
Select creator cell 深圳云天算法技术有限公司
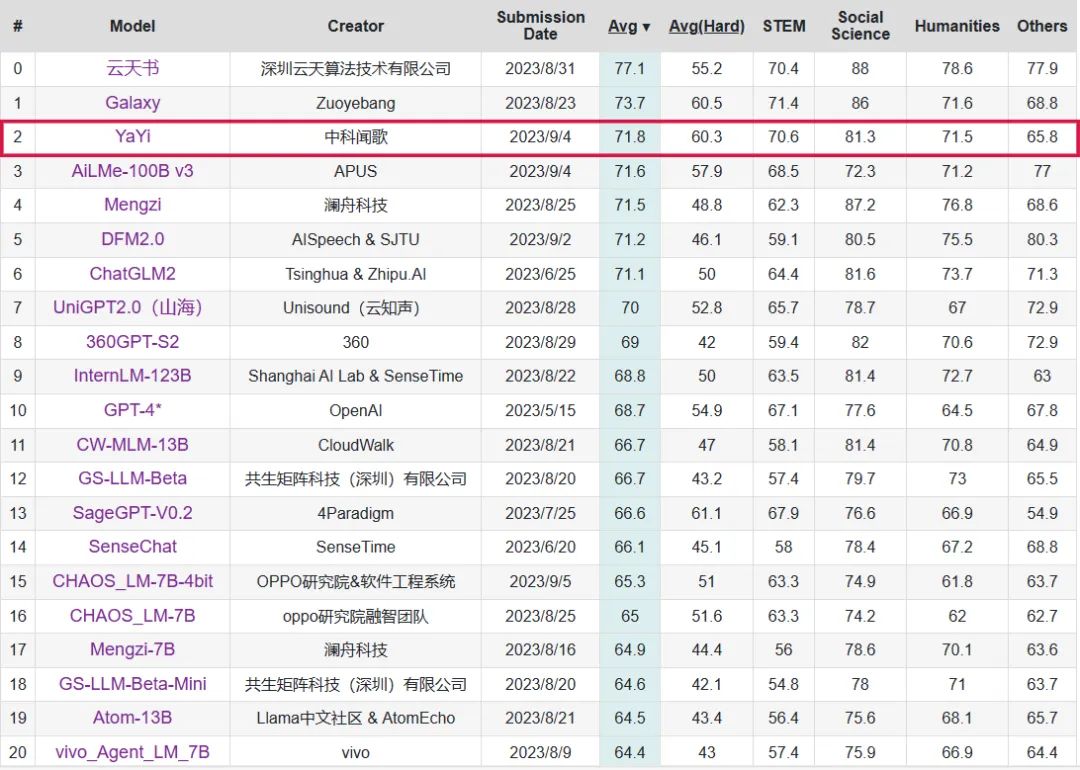coord(355,69)
